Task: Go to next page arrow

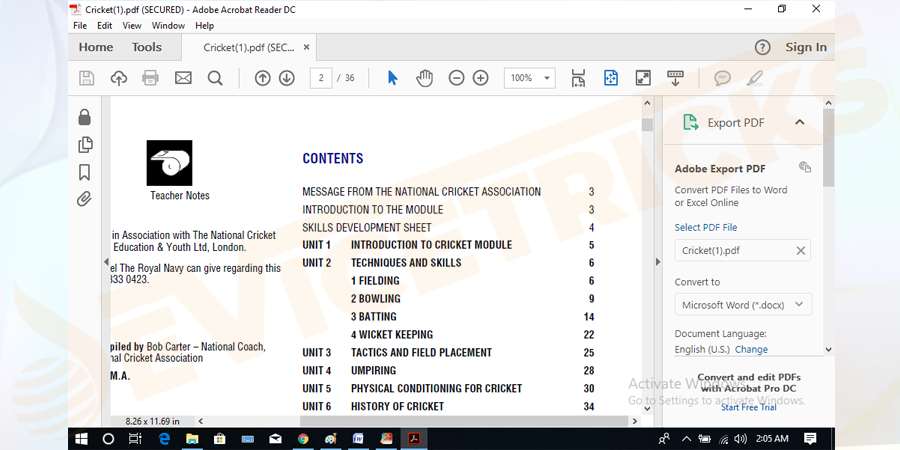Action: [x=287, y=78]
